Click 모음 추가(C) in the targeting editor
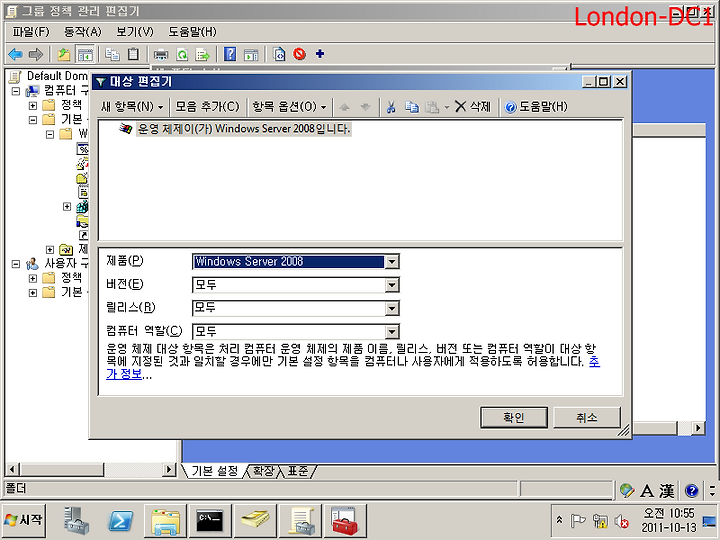Screen dimensions: 720x540 pos(208,107)
